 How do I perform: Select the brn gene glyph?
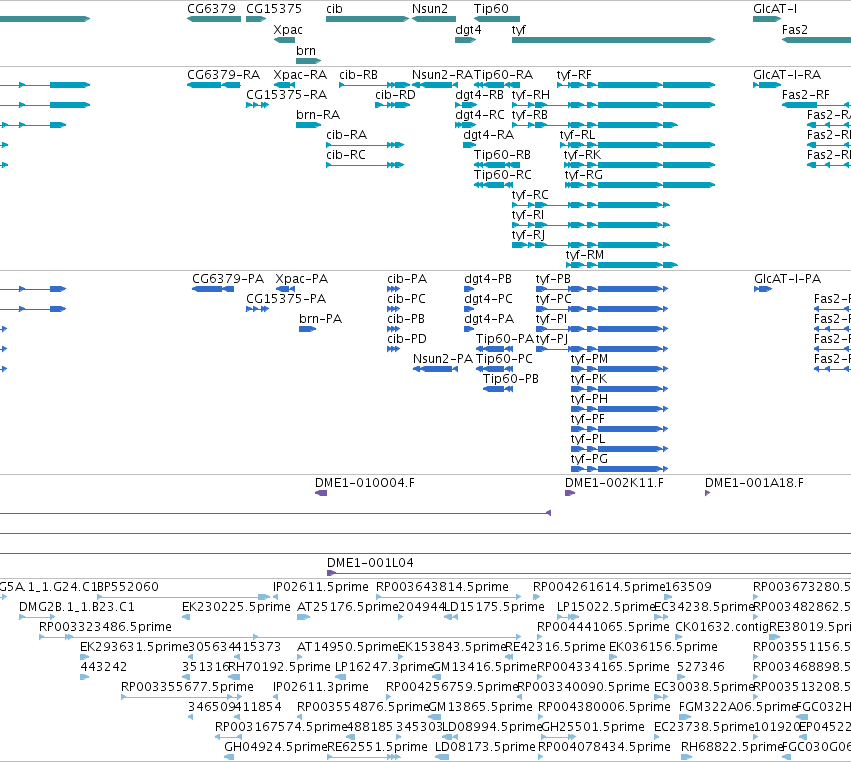pyautogui.click(x=309, y=61)
